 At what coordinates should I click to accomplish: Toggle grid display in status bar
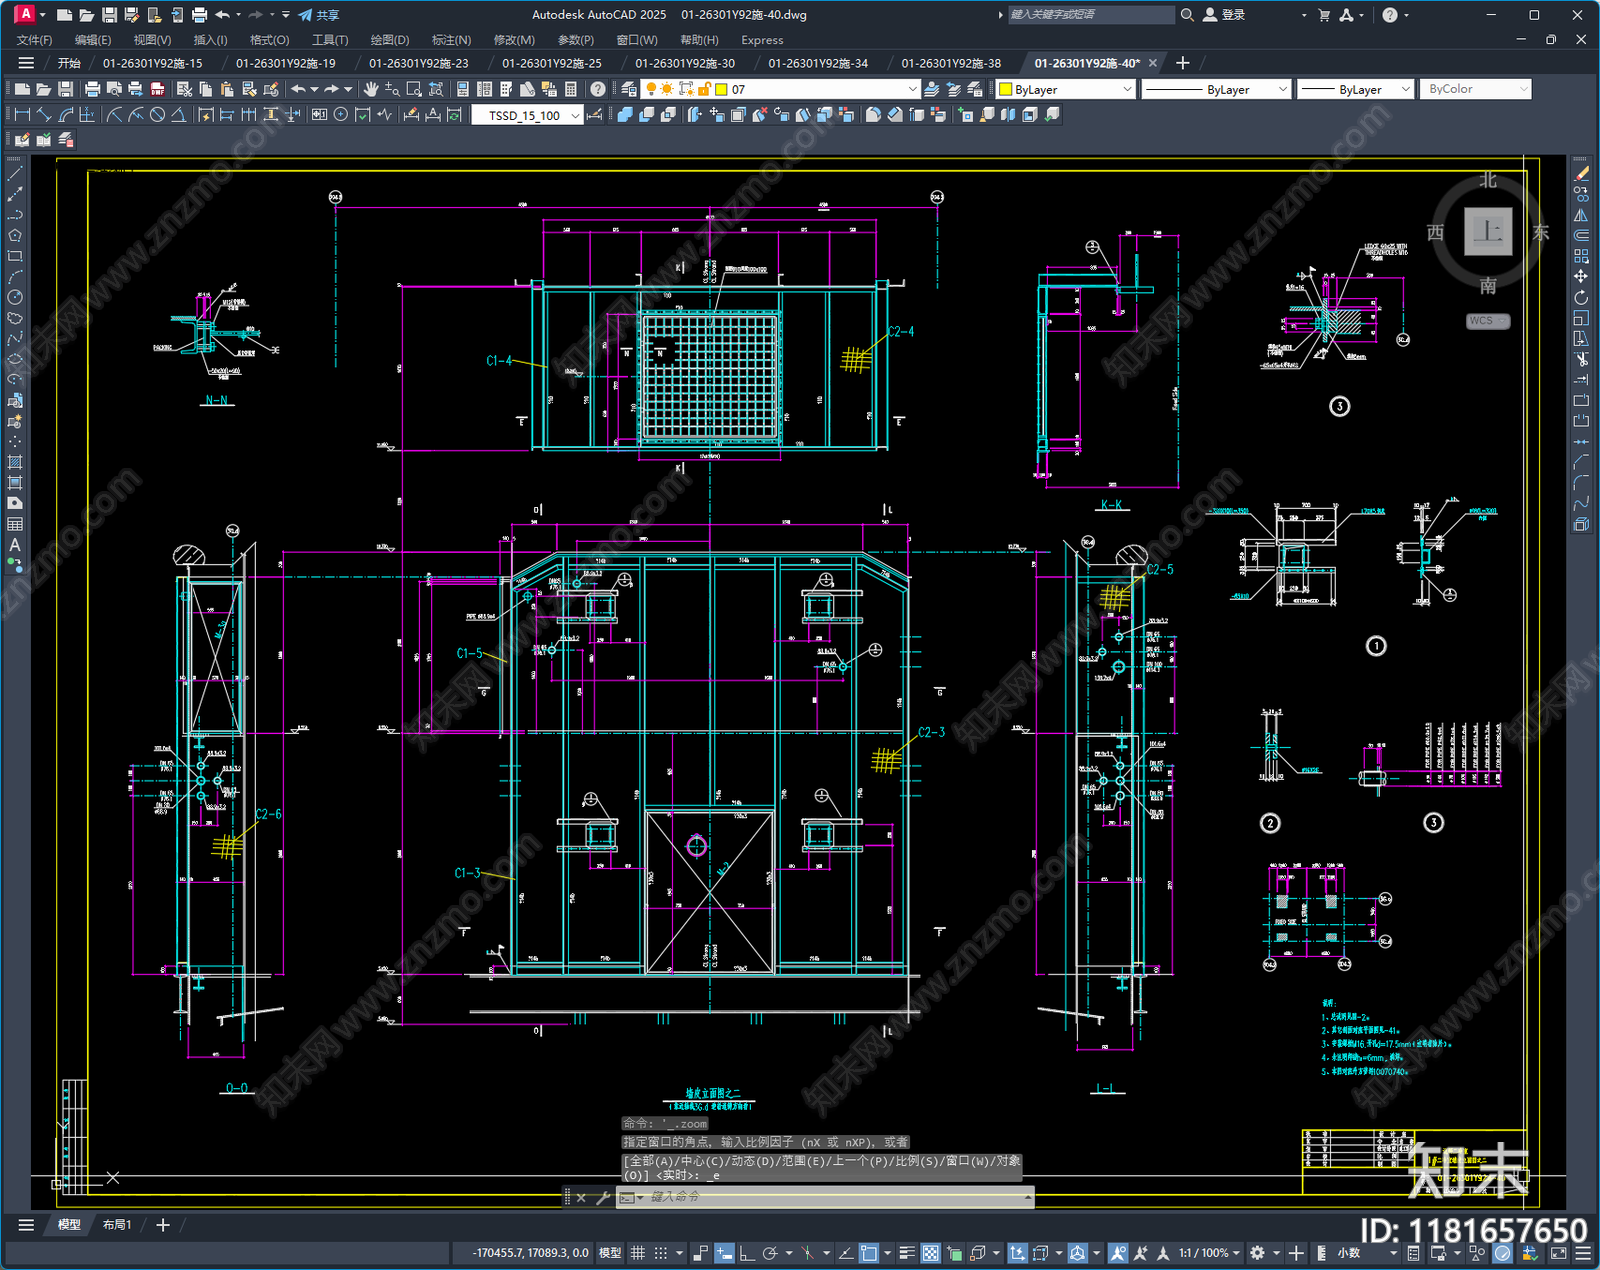click(x=637, y=1253)
